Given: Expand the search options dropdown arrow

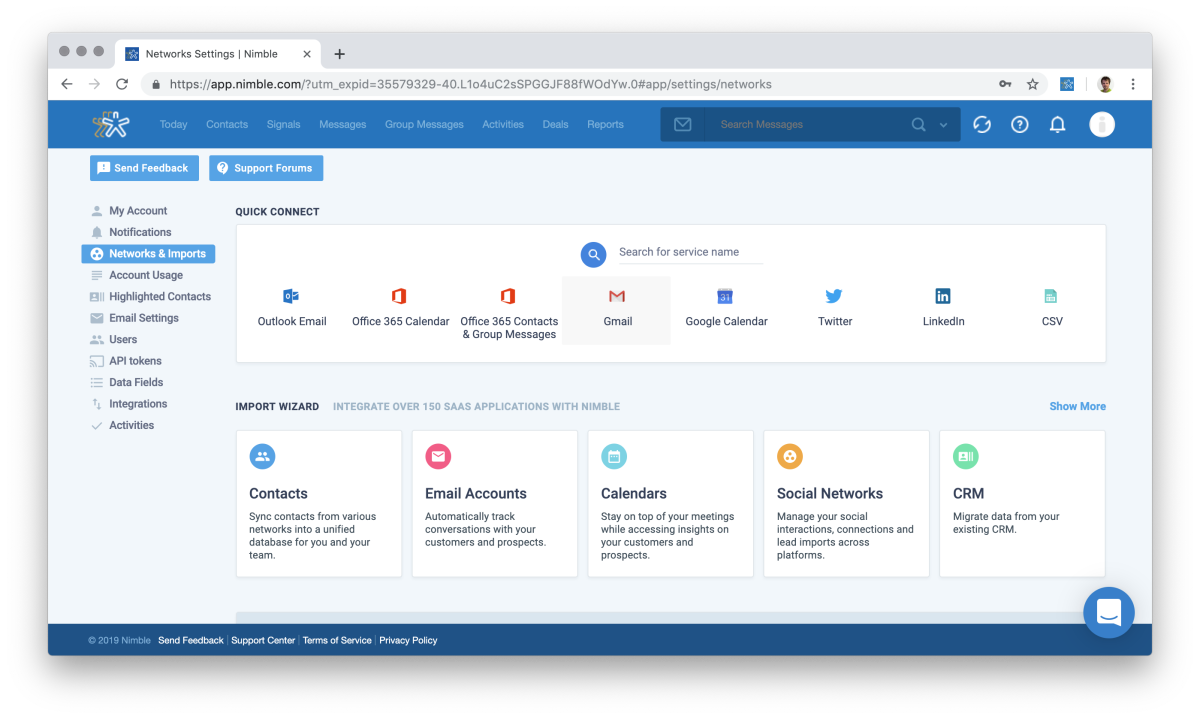Looking at the screenshot, I should coord(943,125).
